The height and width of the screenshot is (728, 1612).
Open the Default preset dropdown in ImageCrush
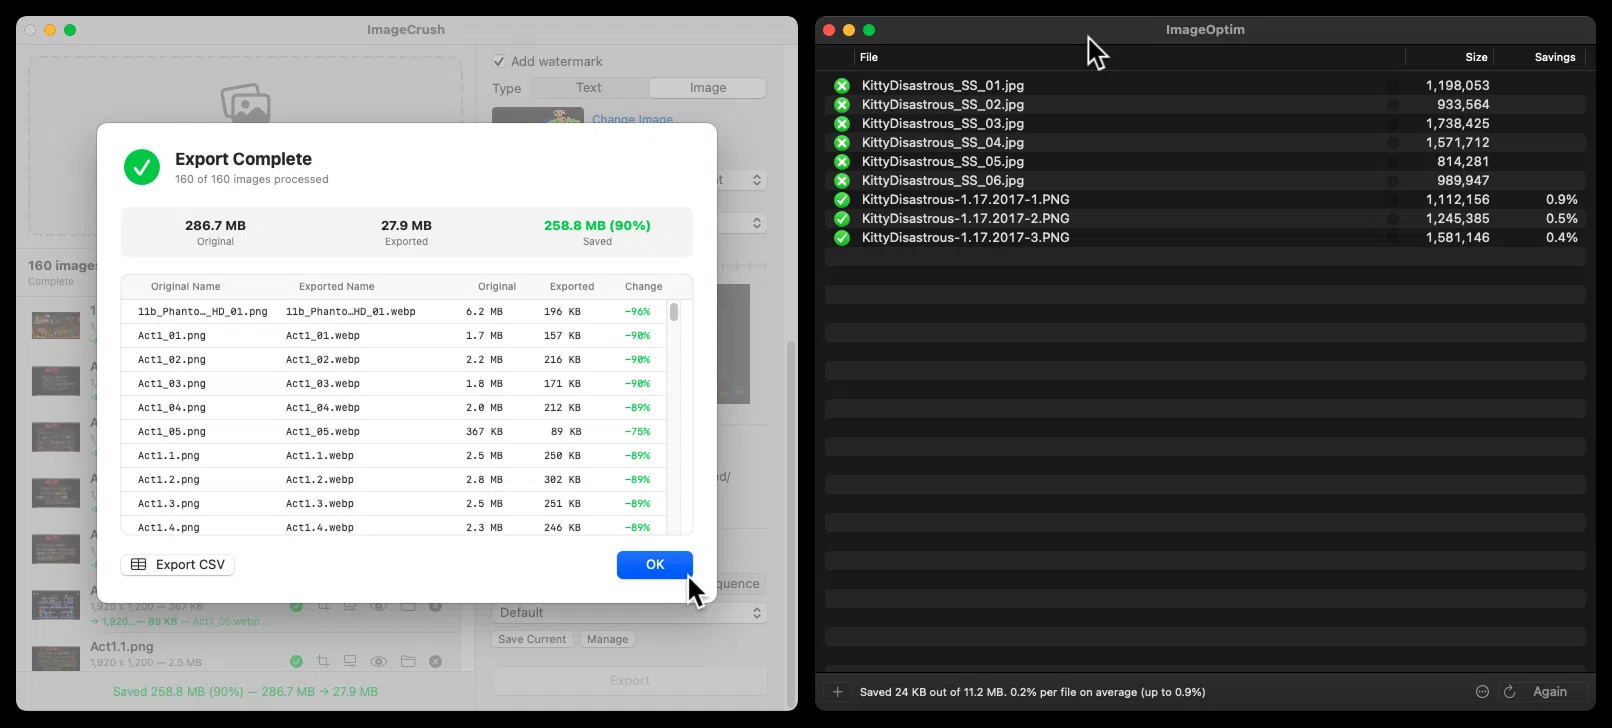[x=629, y=613]
